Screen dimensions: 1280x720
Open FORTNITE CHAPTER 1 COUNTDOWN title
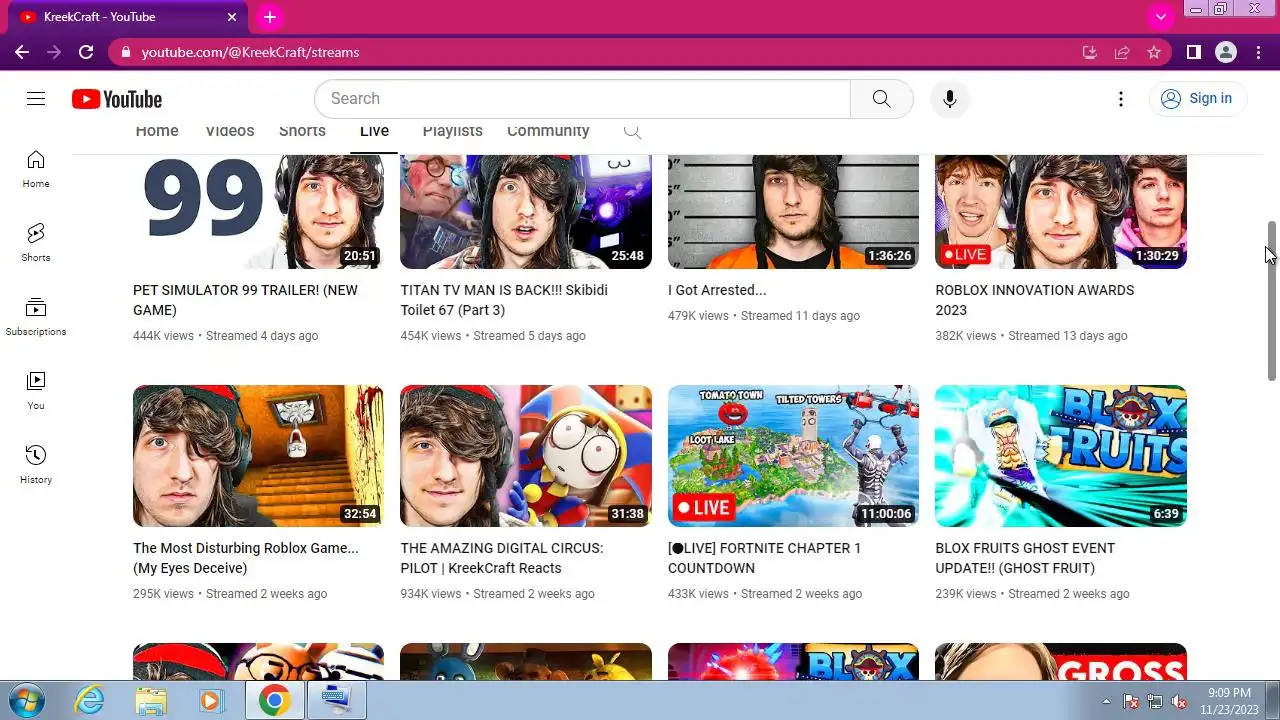tap(765, 558)
